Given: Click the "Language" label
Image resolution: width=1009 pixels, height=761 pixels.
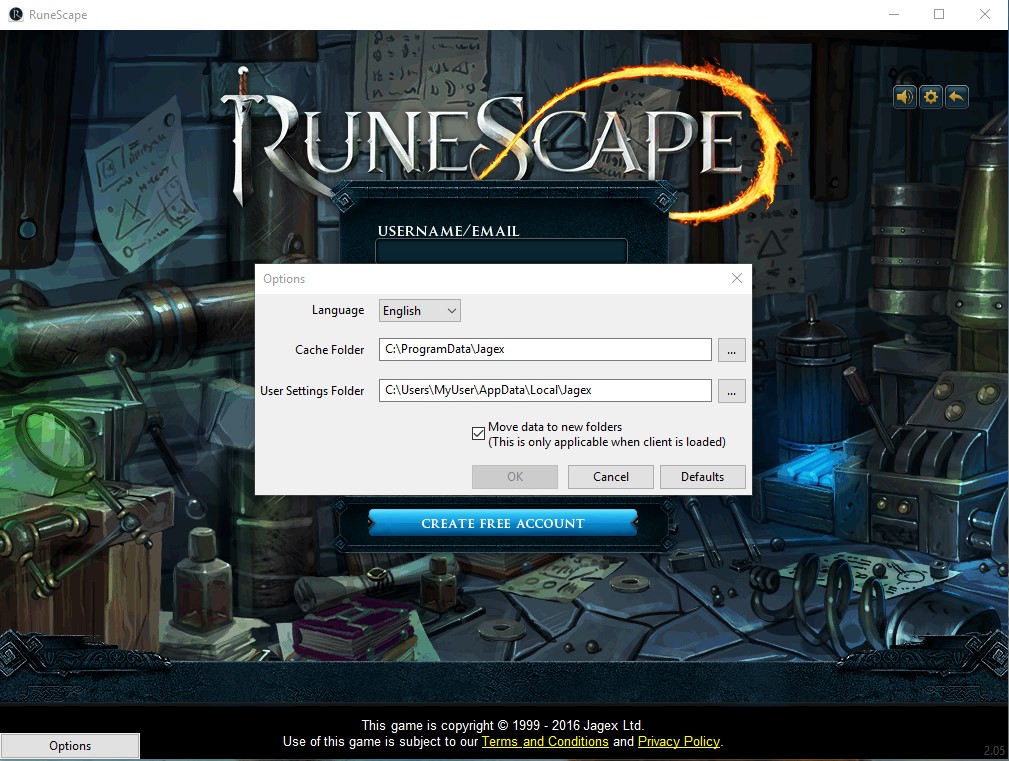Looking at the screenshot, I should tap(338, 310).
